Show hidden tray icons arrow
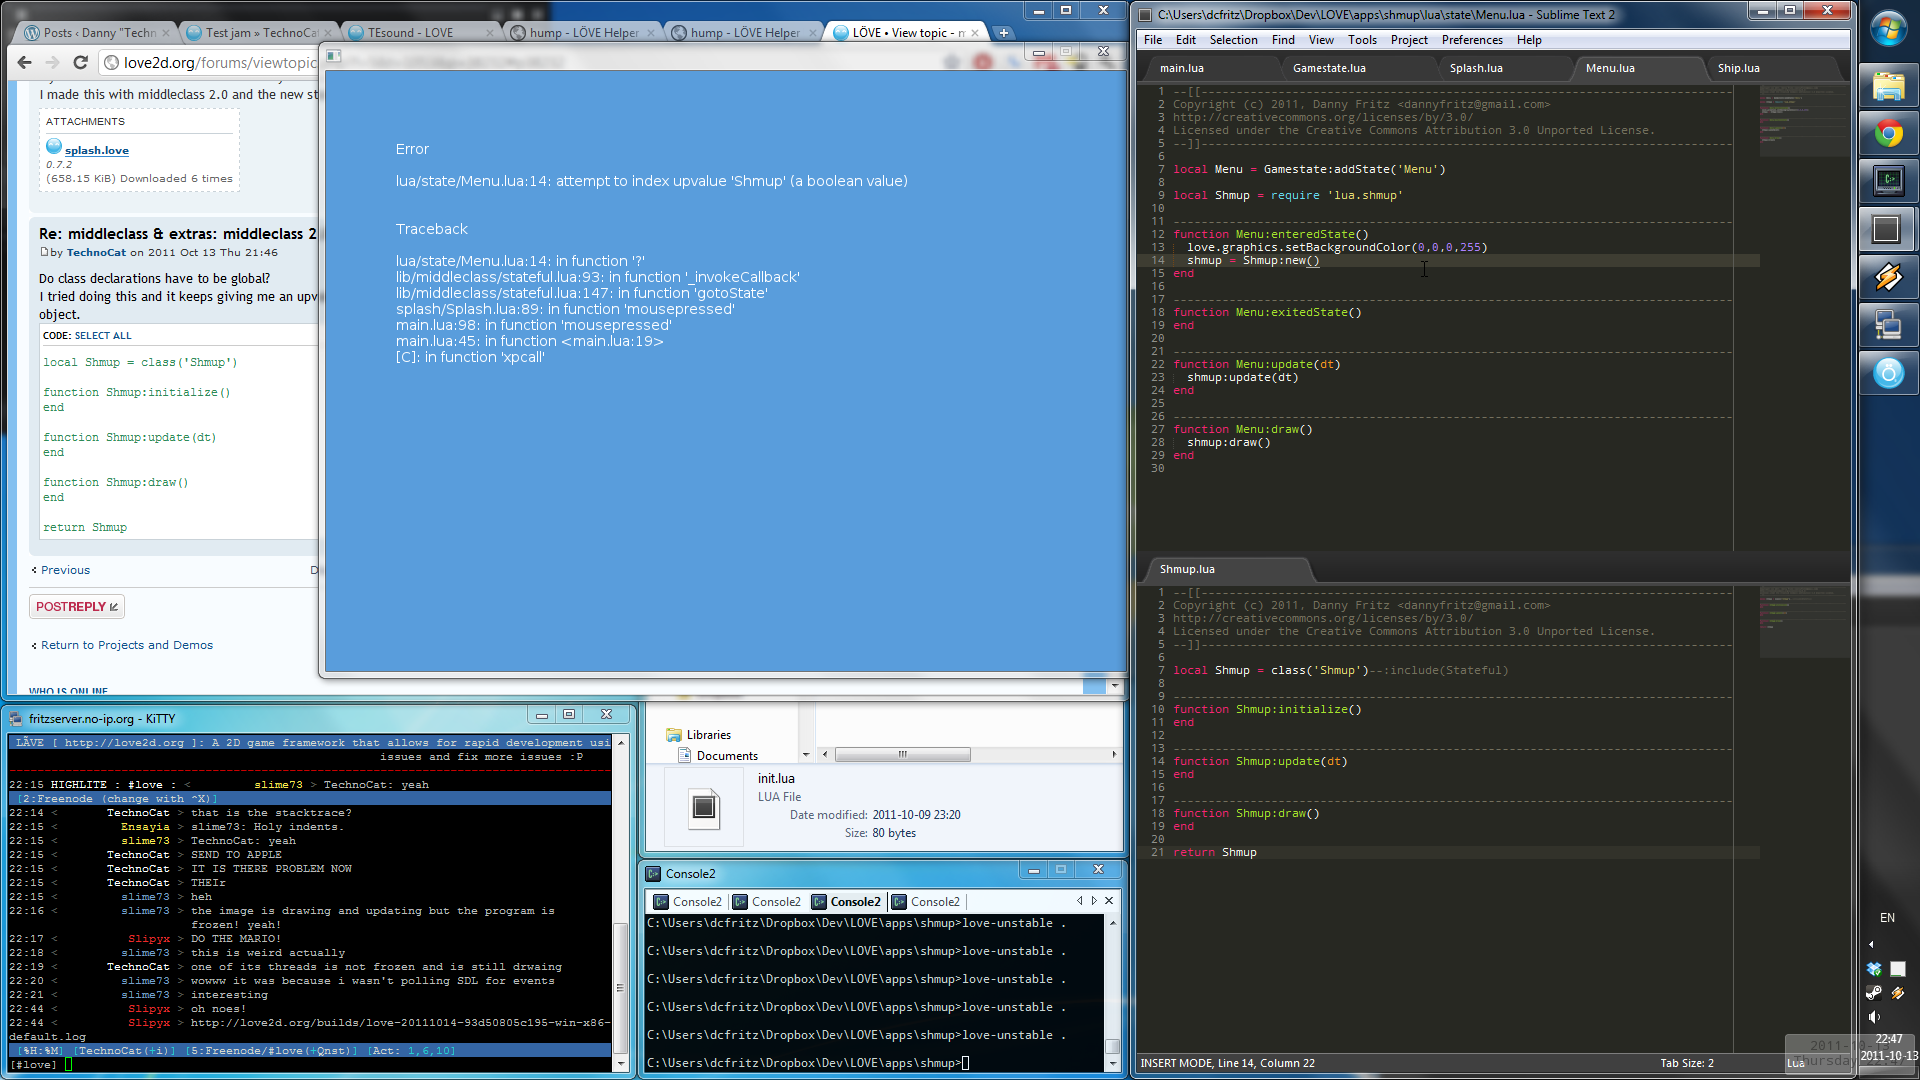1920x1080 pixels. [x=1871, y=944]
